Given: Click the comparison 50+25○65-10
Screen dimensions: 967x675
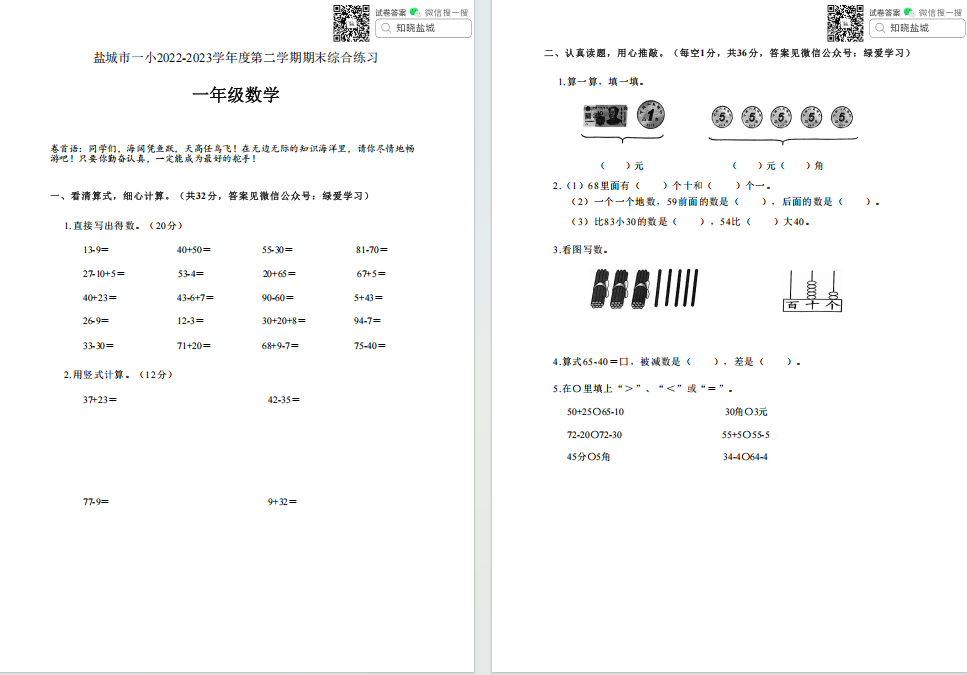Looking at the screenshot, I should point(595,412).
